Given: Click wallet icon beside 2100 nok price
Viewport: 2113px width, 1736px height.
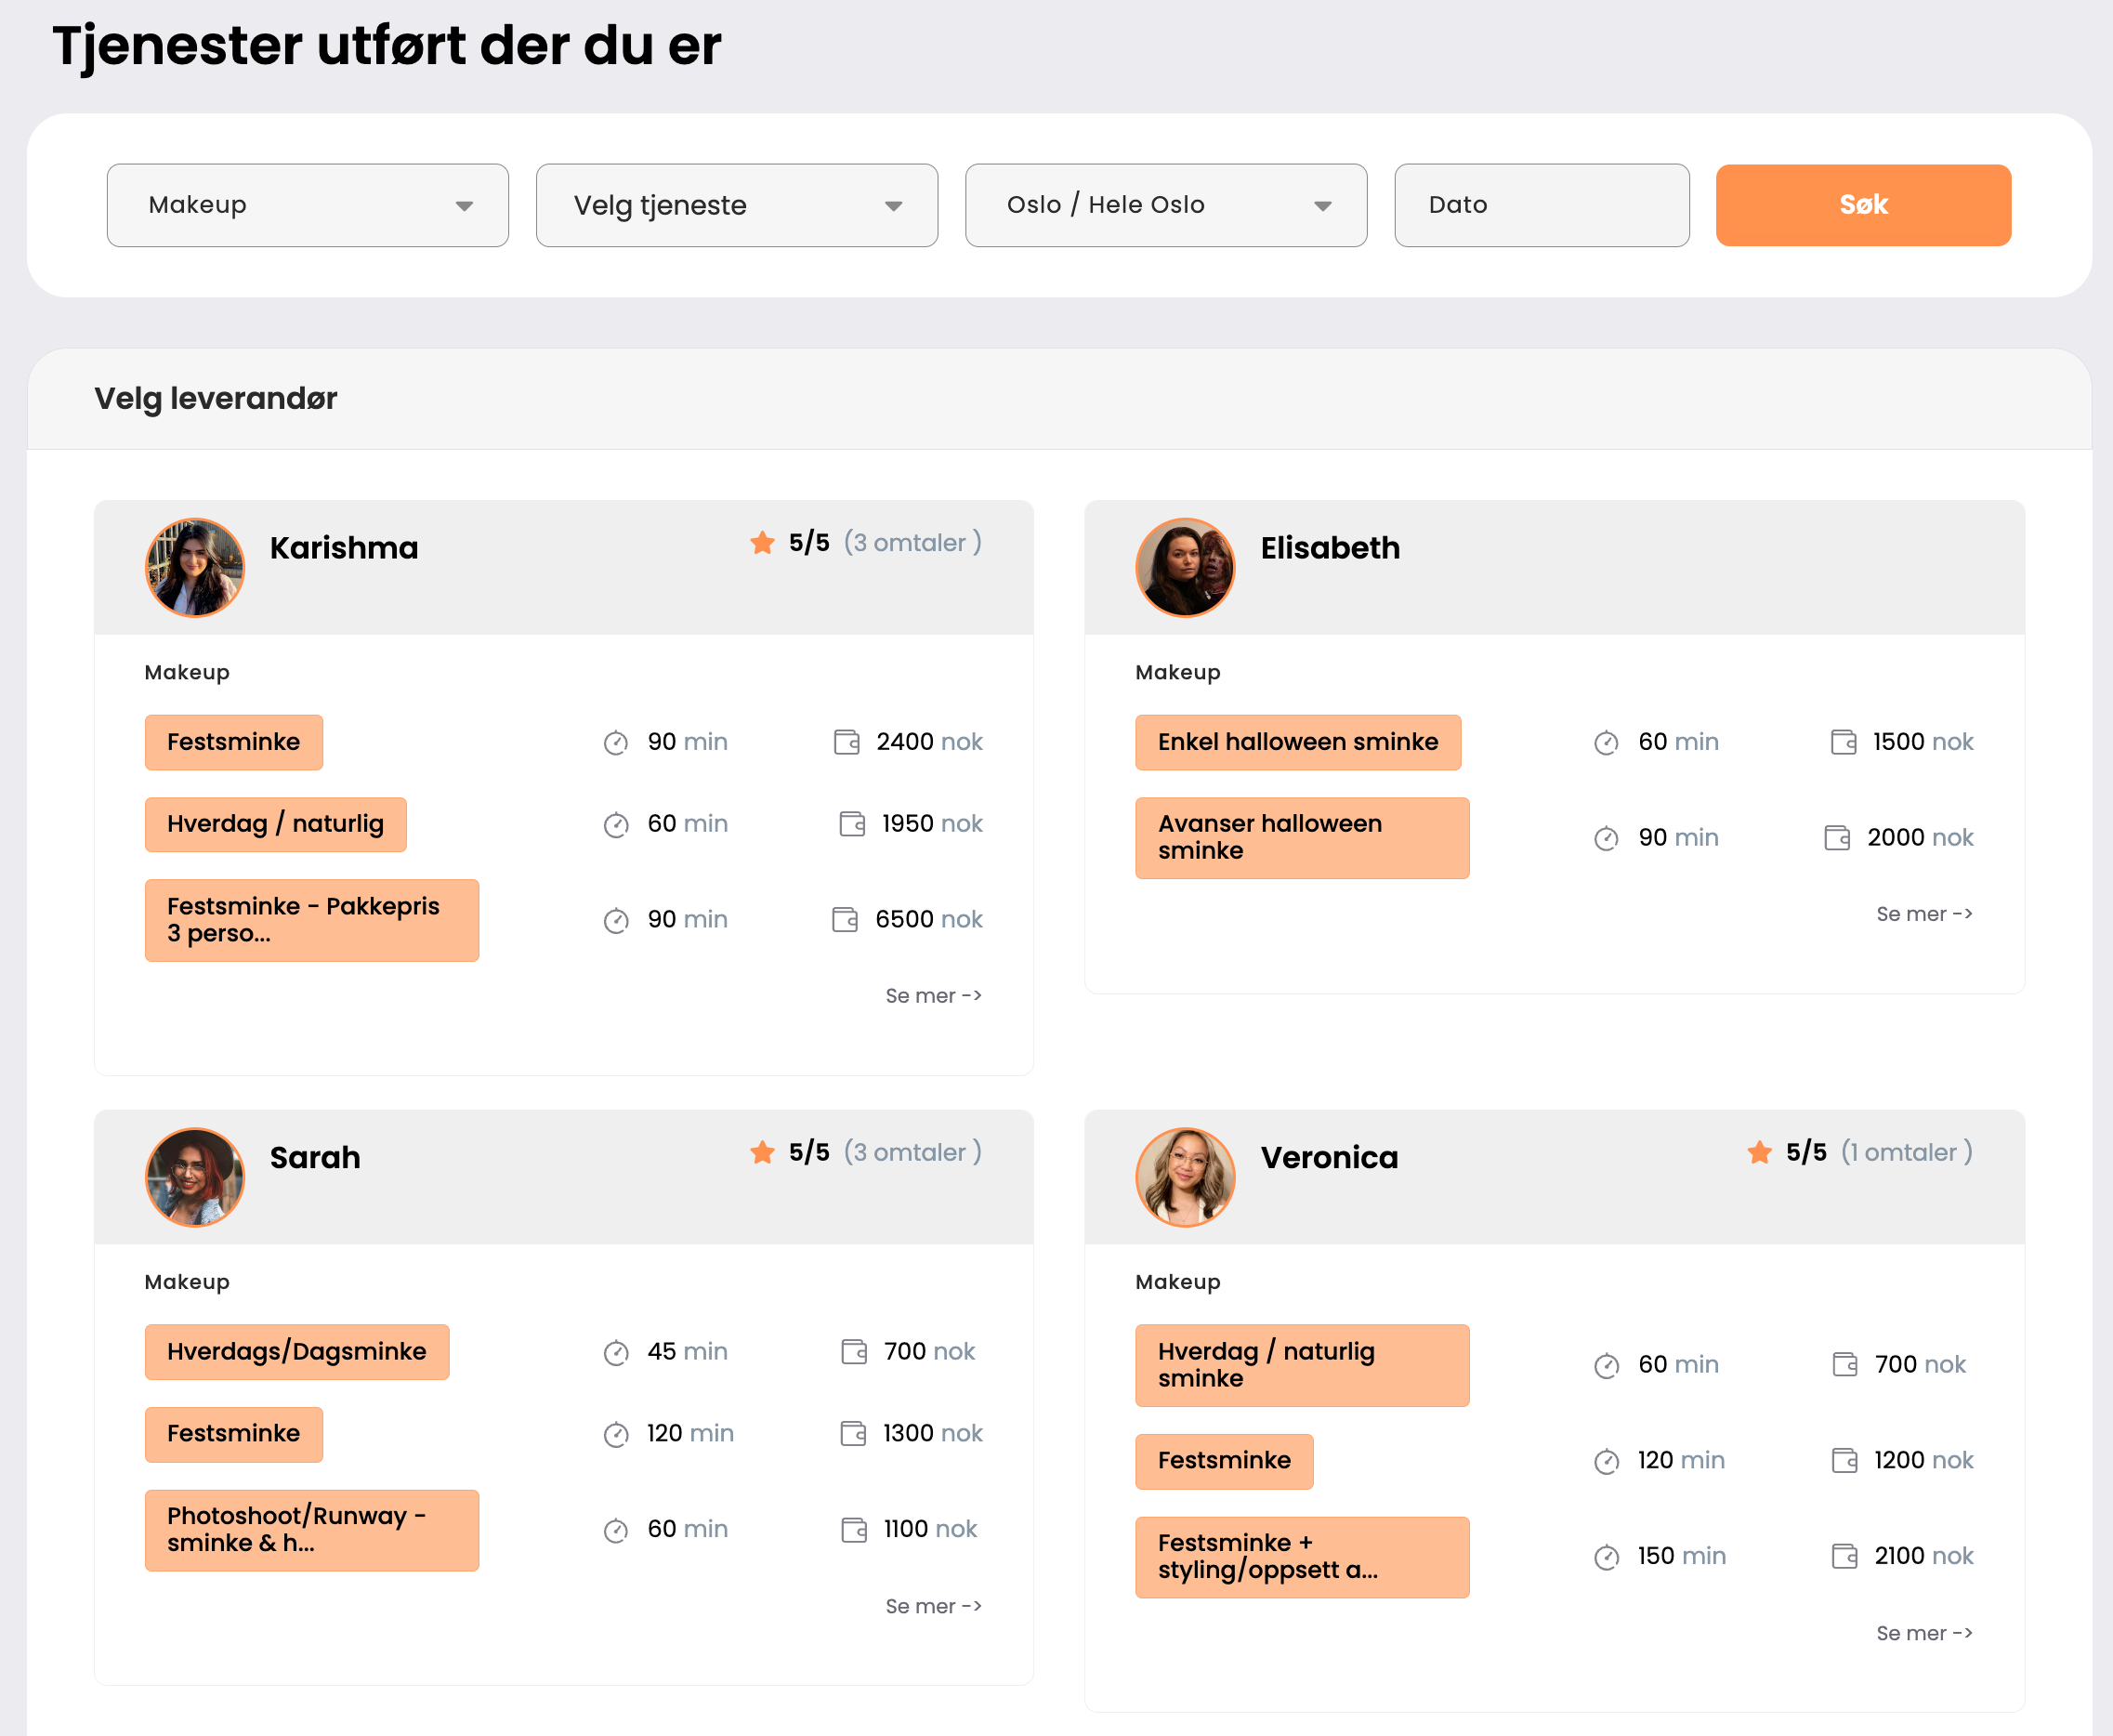Looking at the screenshot, I should click(x=1844, y=1557).
